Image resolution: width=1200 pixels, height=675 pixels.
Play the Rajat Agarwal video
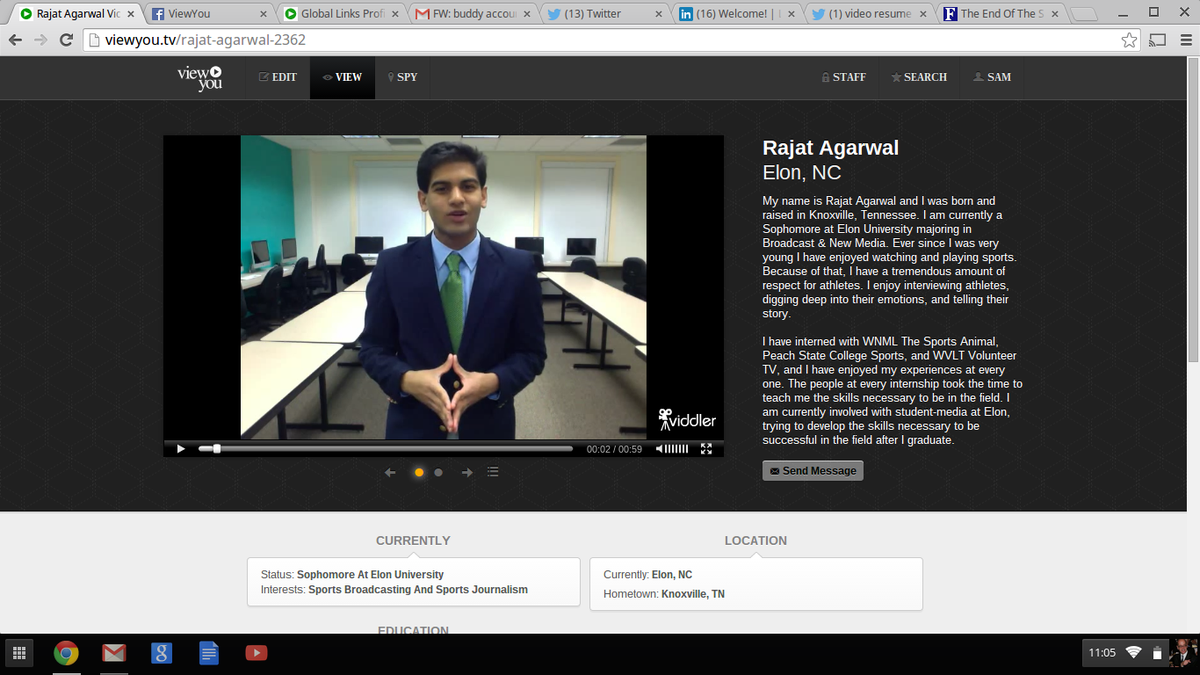click(x=180, y=448)
